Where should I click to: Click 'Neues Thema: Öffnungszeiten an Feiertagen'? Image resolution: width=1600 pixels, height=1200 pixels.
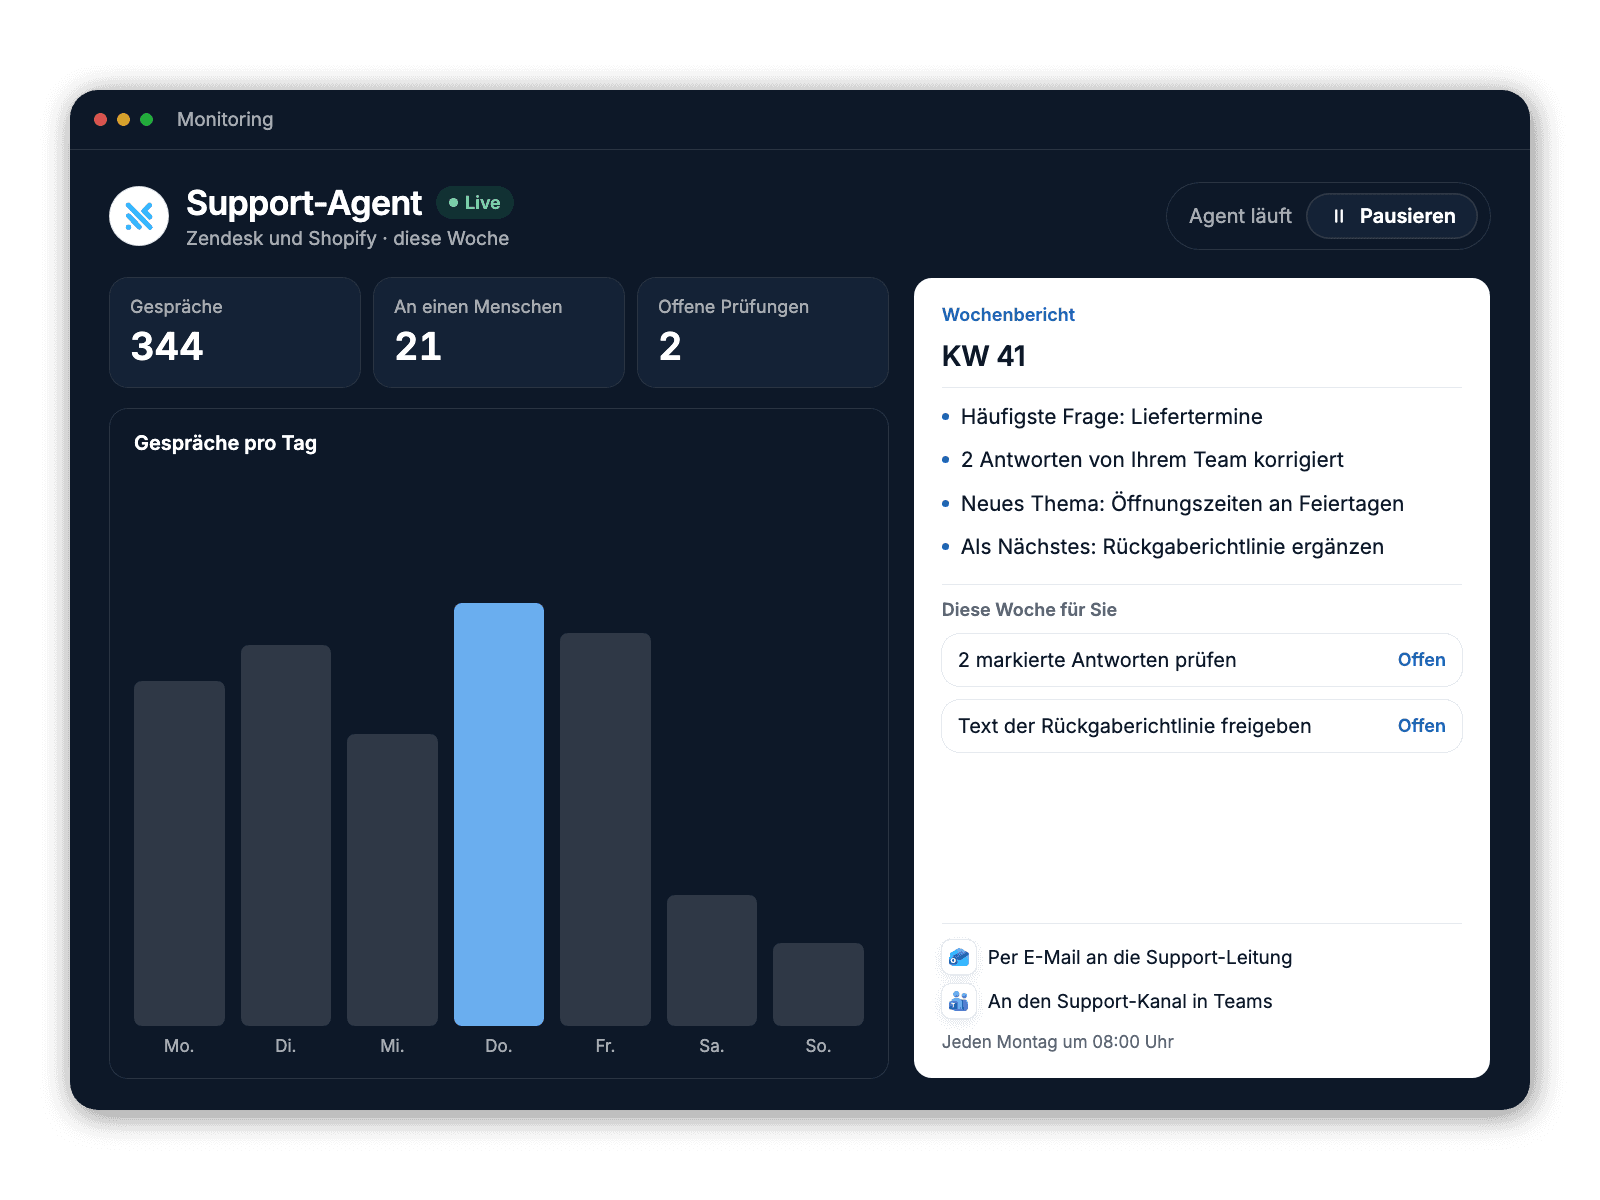click(x=1182, y=504)
